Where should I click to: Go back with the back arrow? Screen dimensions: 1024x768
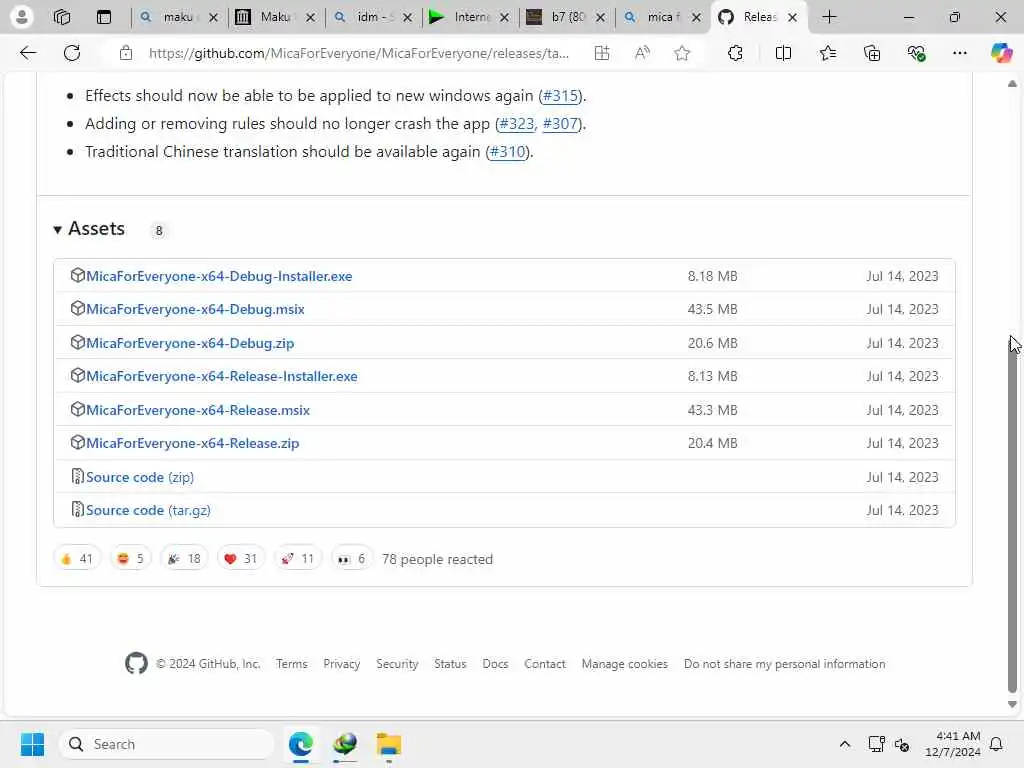28,53
